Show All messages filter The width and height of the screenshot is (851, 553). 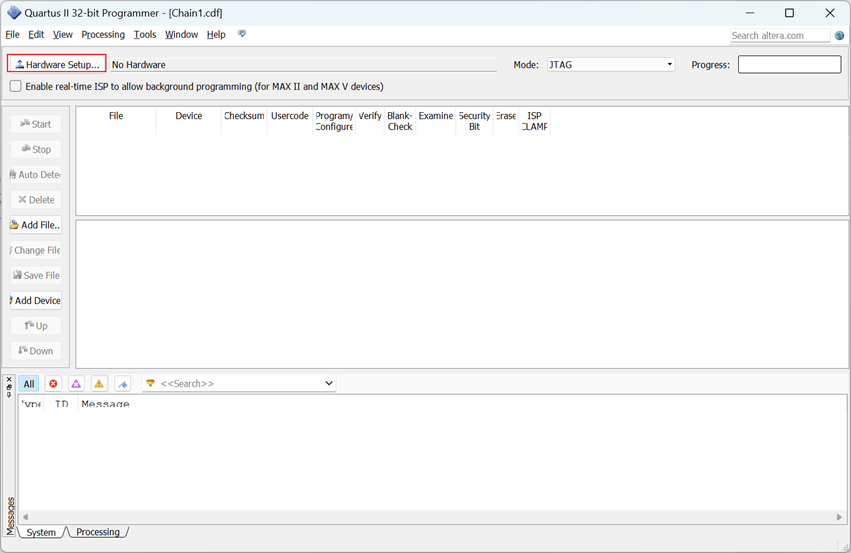[29, 384]
